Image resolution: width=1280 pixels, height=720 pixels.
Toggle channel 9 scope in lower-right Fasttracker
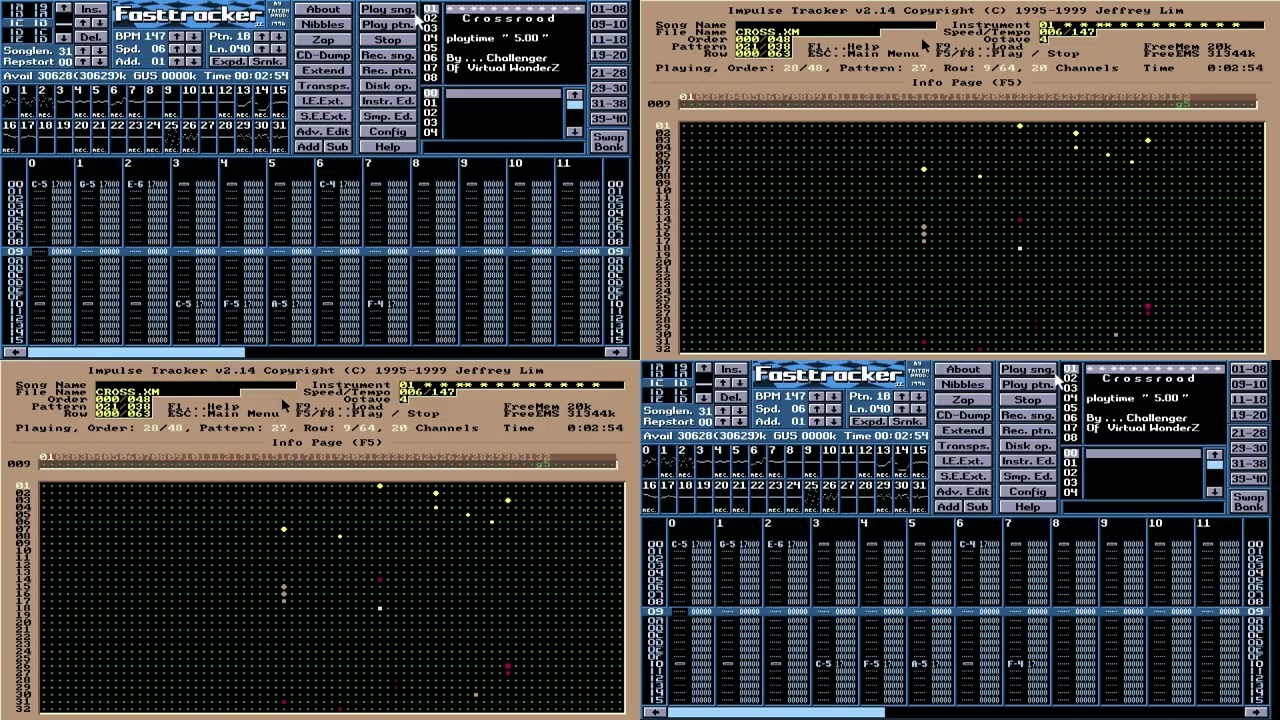pos(812,461)
